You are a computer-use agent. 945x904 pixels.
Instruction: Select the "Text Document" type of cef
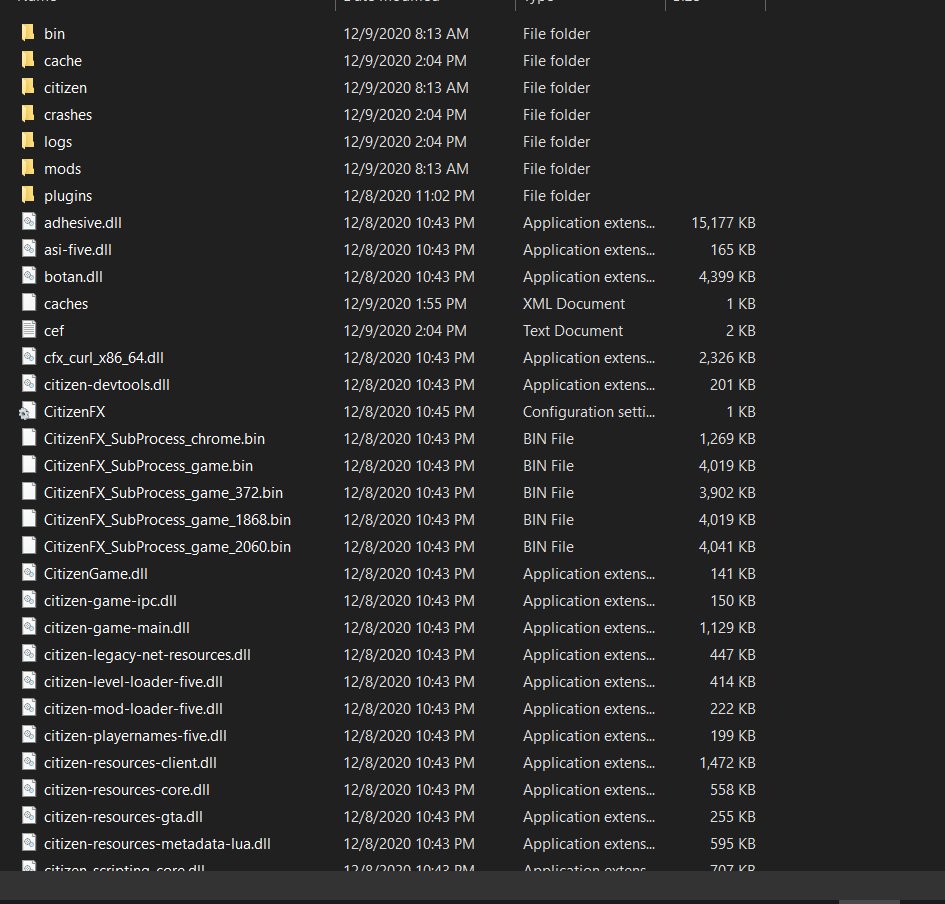tap(573, 331)
